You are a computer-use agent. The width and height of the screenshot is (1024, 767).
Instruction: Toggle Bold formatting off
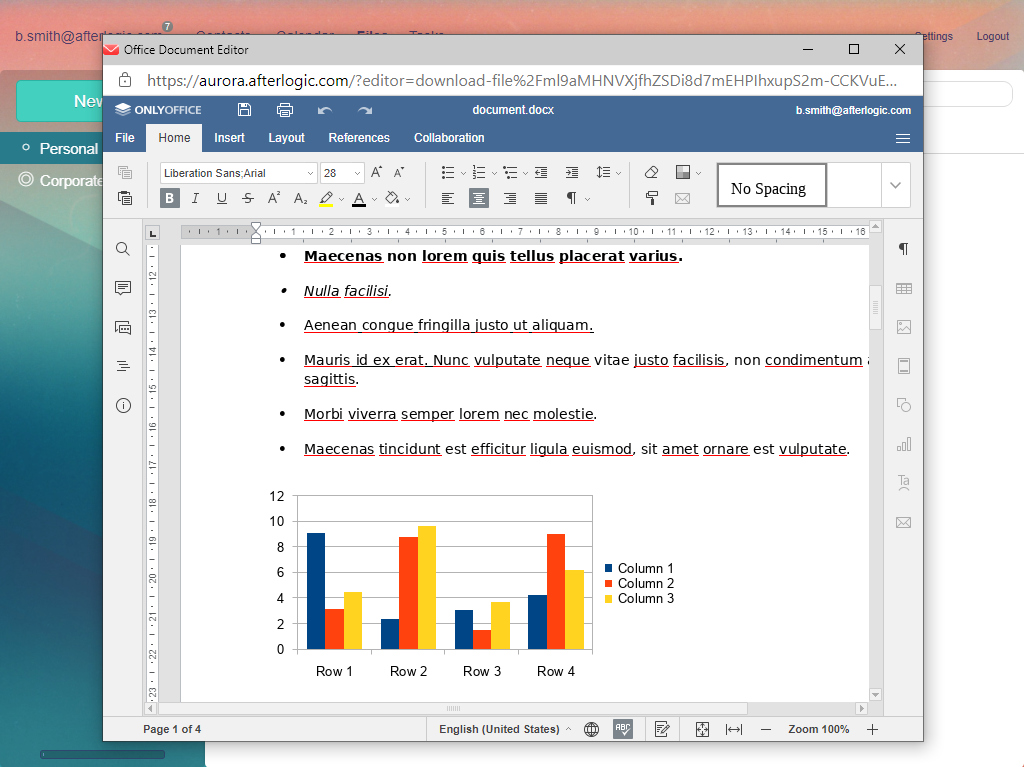click(x=169, y=198)
